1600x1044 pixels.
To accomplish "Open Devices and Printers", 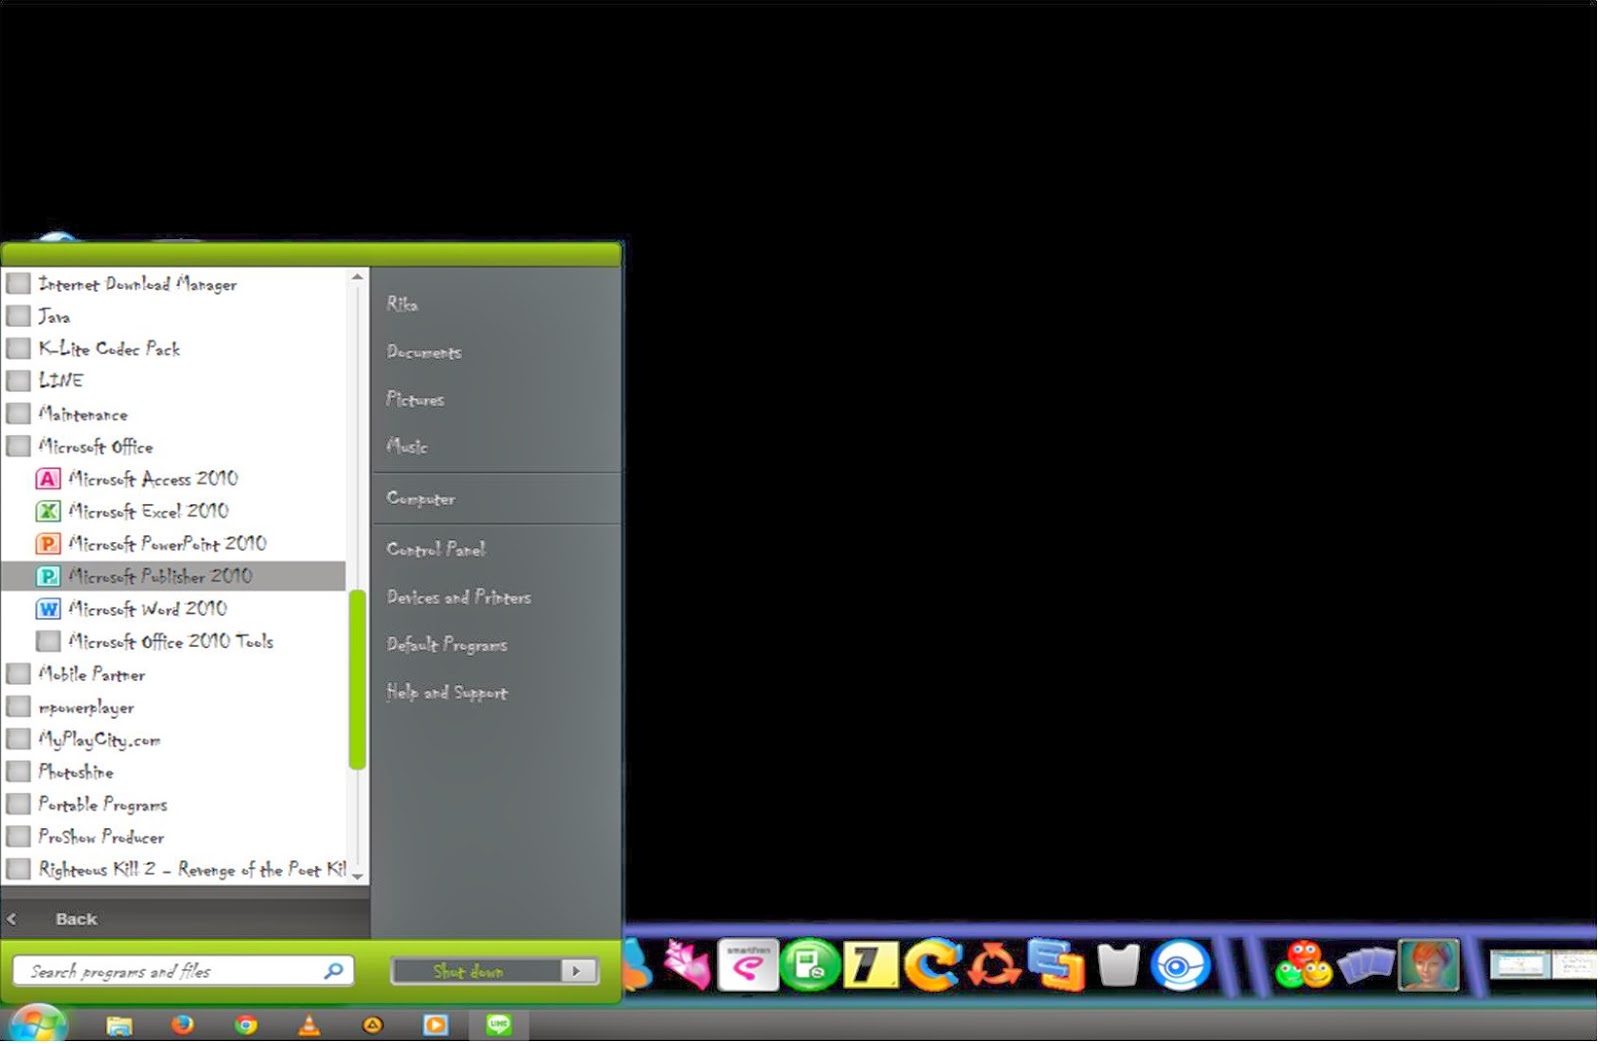I will click(459, 597).
